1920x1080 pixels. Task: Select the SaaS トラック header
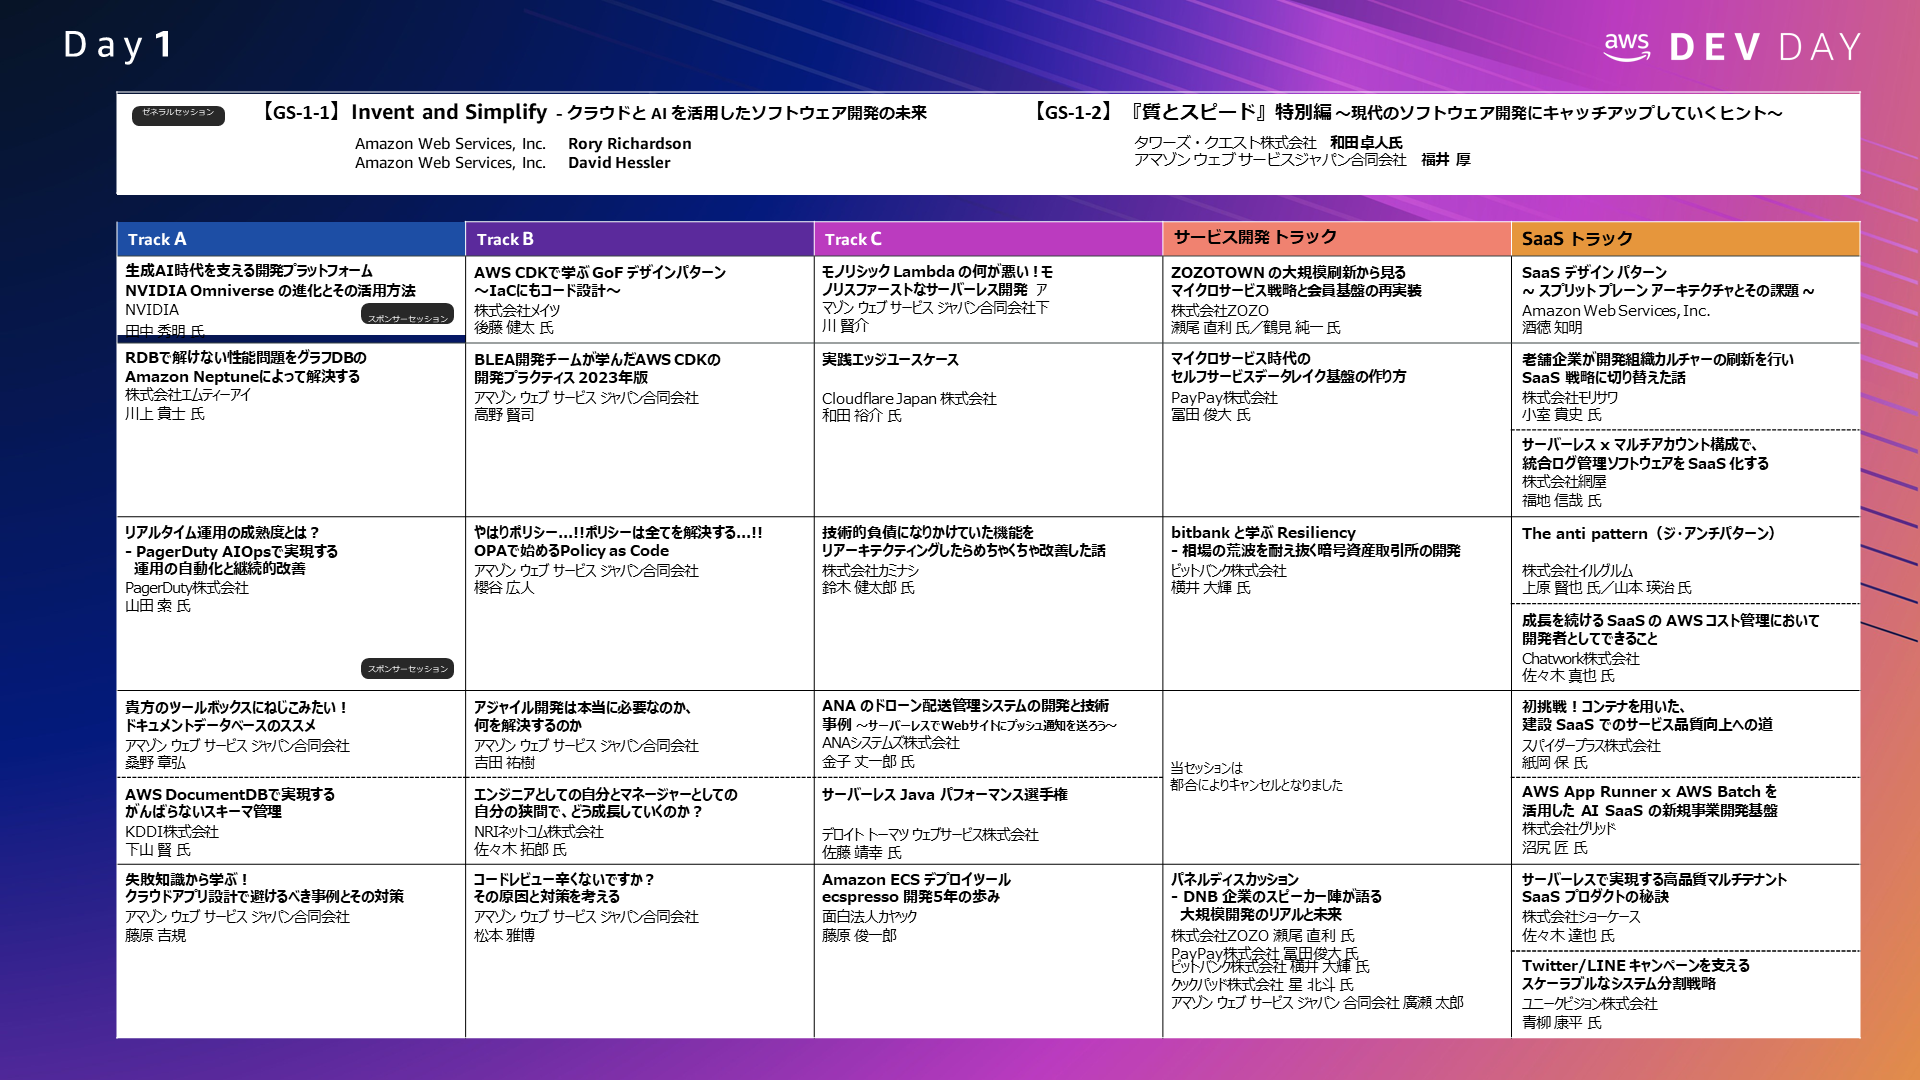point(1686,239)
